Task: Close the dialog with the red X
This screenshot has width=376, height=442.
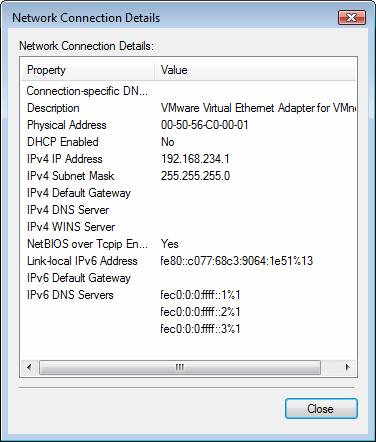Action: click(352, 17)
